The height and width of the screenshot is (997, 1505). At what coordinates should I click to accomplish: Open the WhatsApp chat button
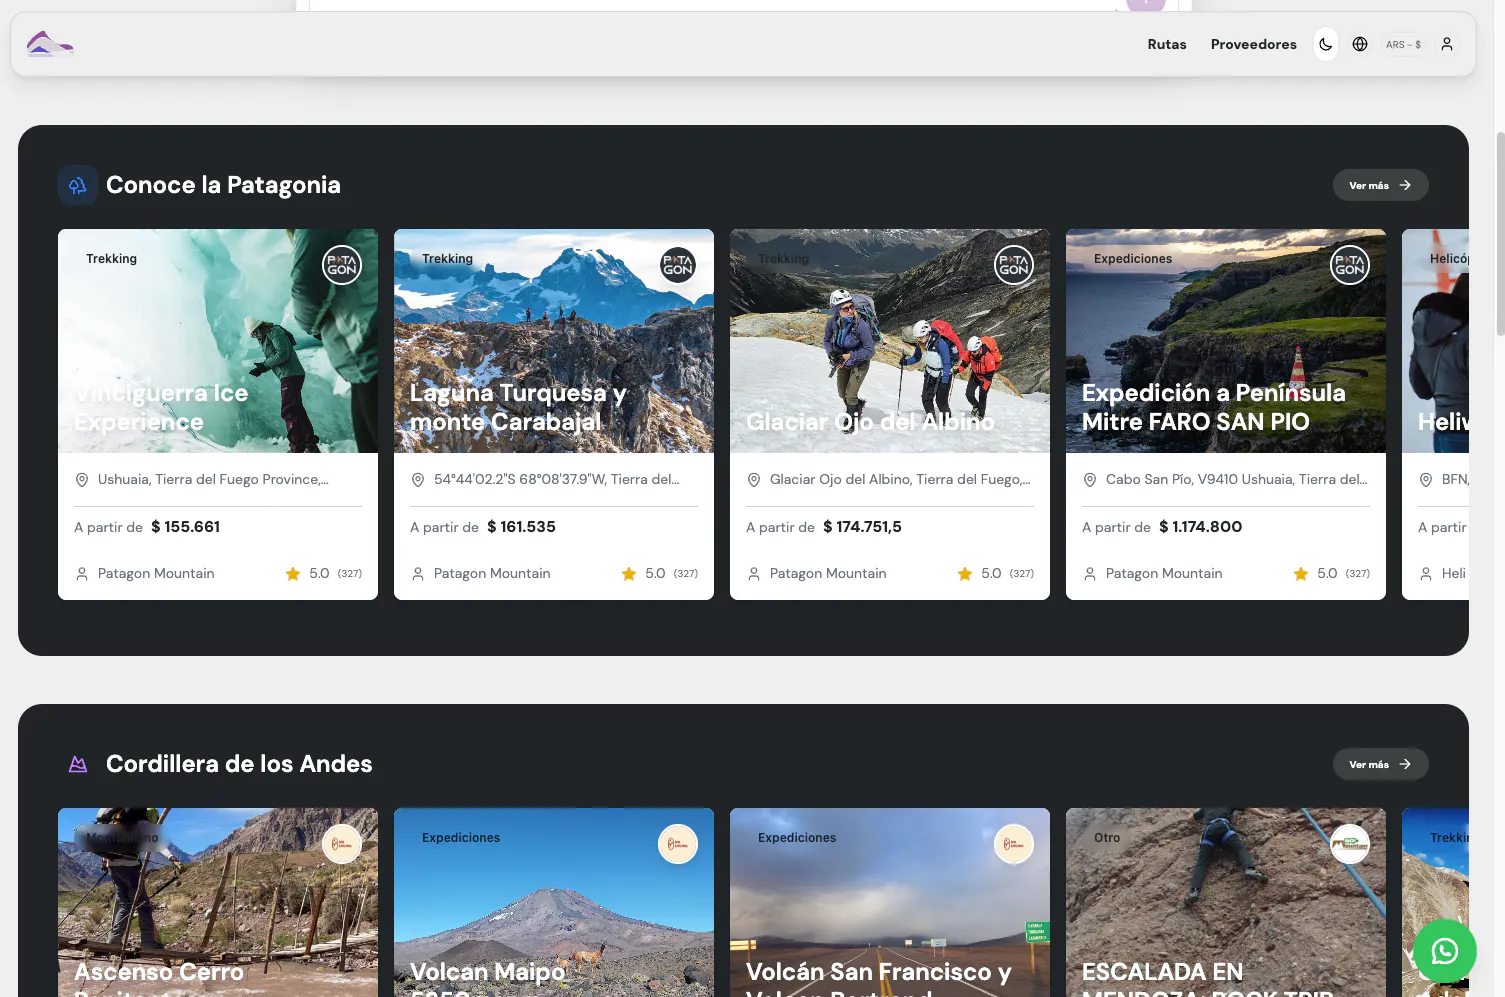[x=1445, y=951]
